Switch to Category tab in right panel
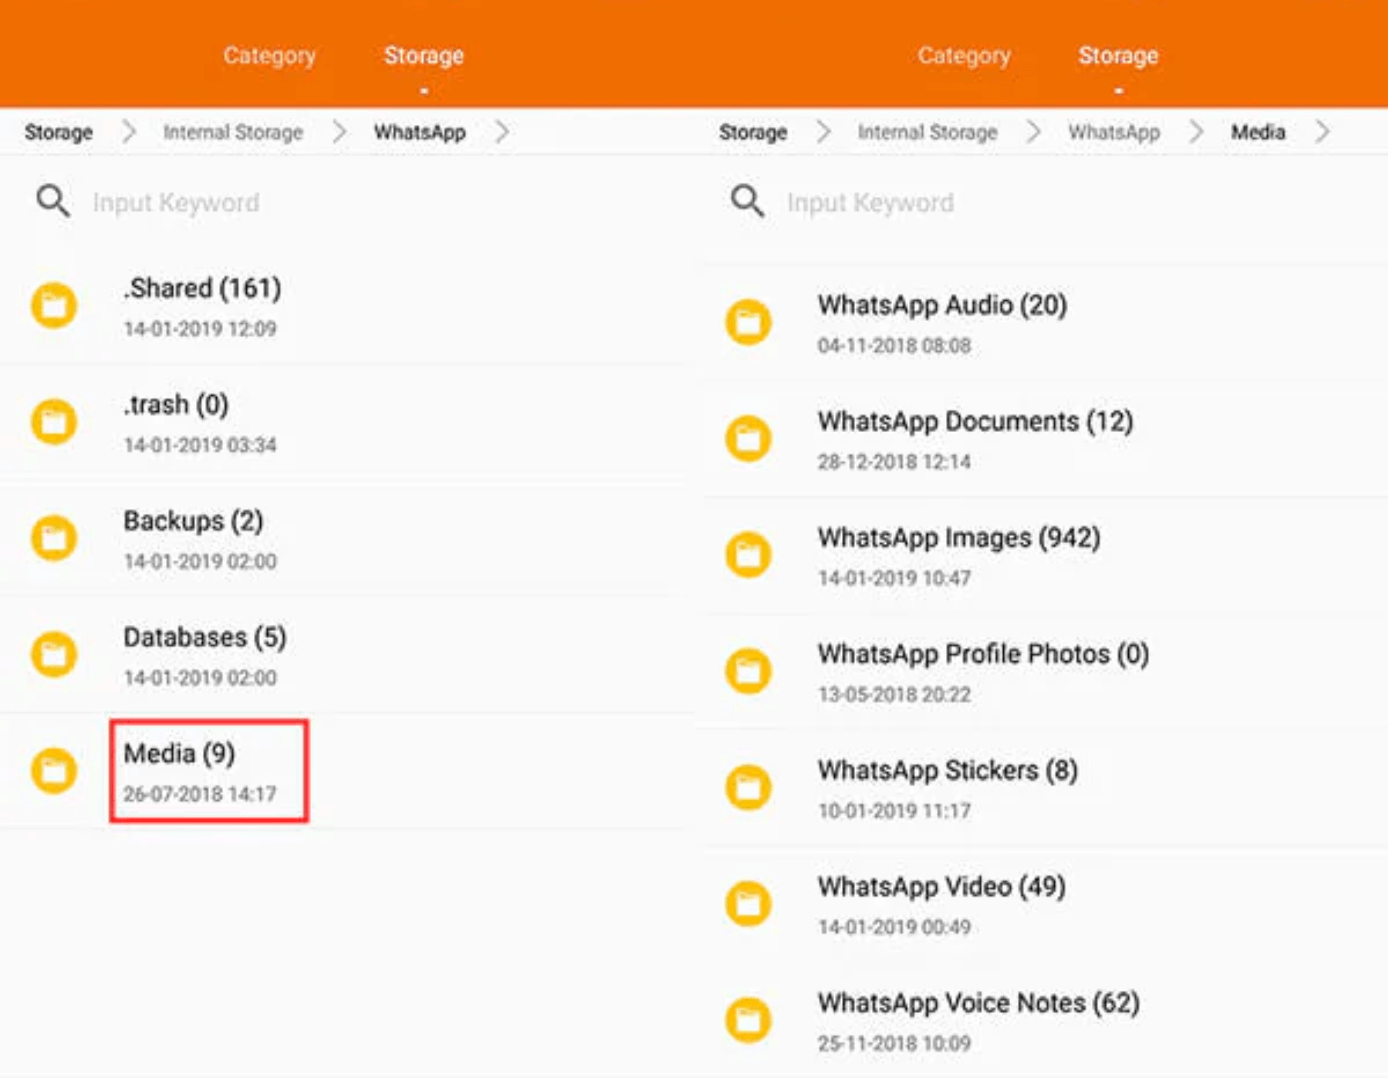The width and height of the screenshot is (1388, 1080). 964,56
